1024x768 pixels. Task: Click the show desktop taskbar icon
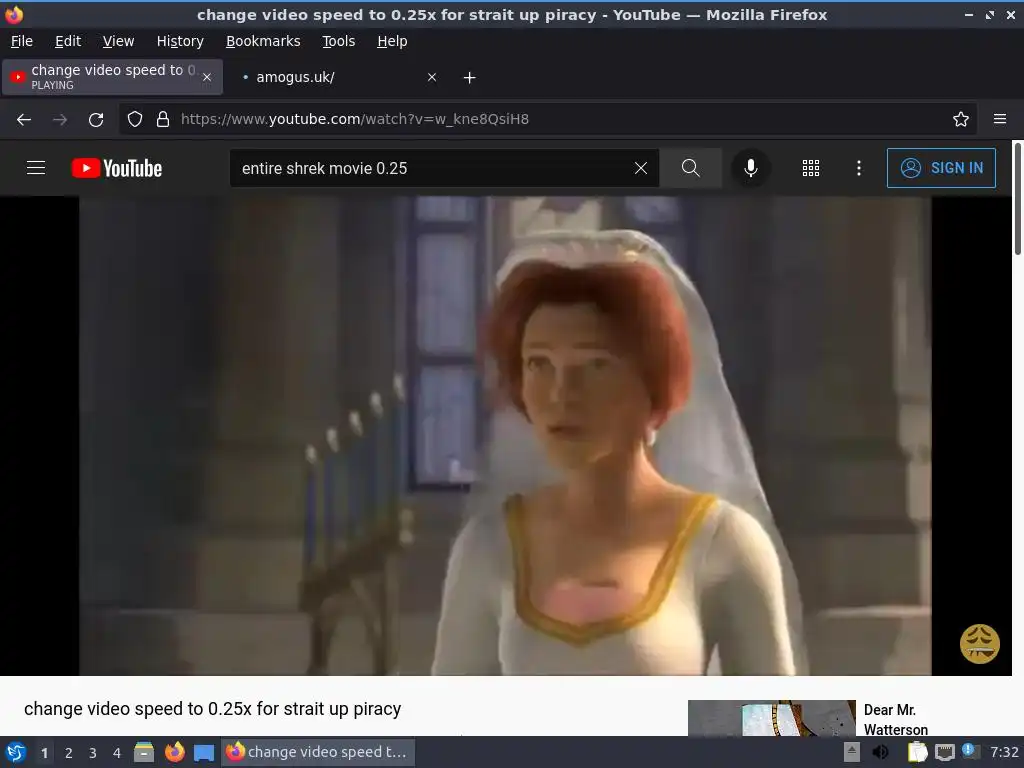tap(204, 753)
